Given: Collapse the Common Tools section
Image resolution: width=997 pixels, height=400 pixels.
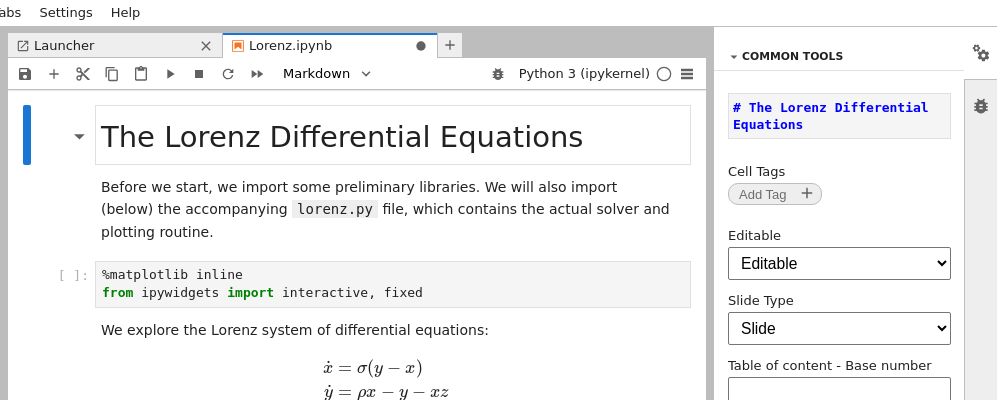Looking at the screenshot, I should tap(734, 57).
